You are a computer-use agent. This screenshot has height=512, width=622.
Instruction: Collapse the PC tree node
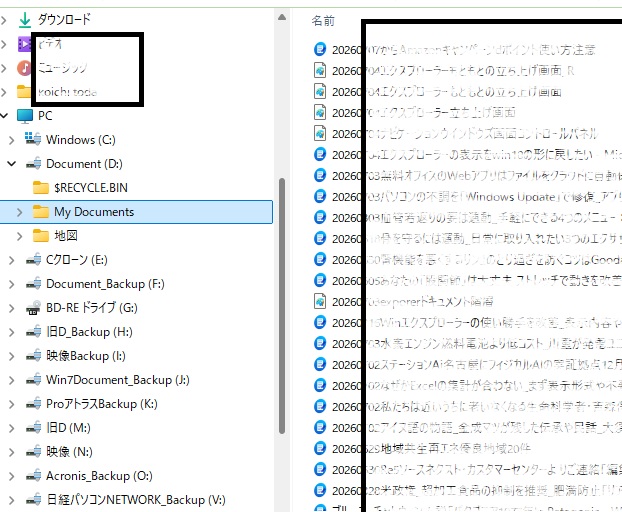4,116
